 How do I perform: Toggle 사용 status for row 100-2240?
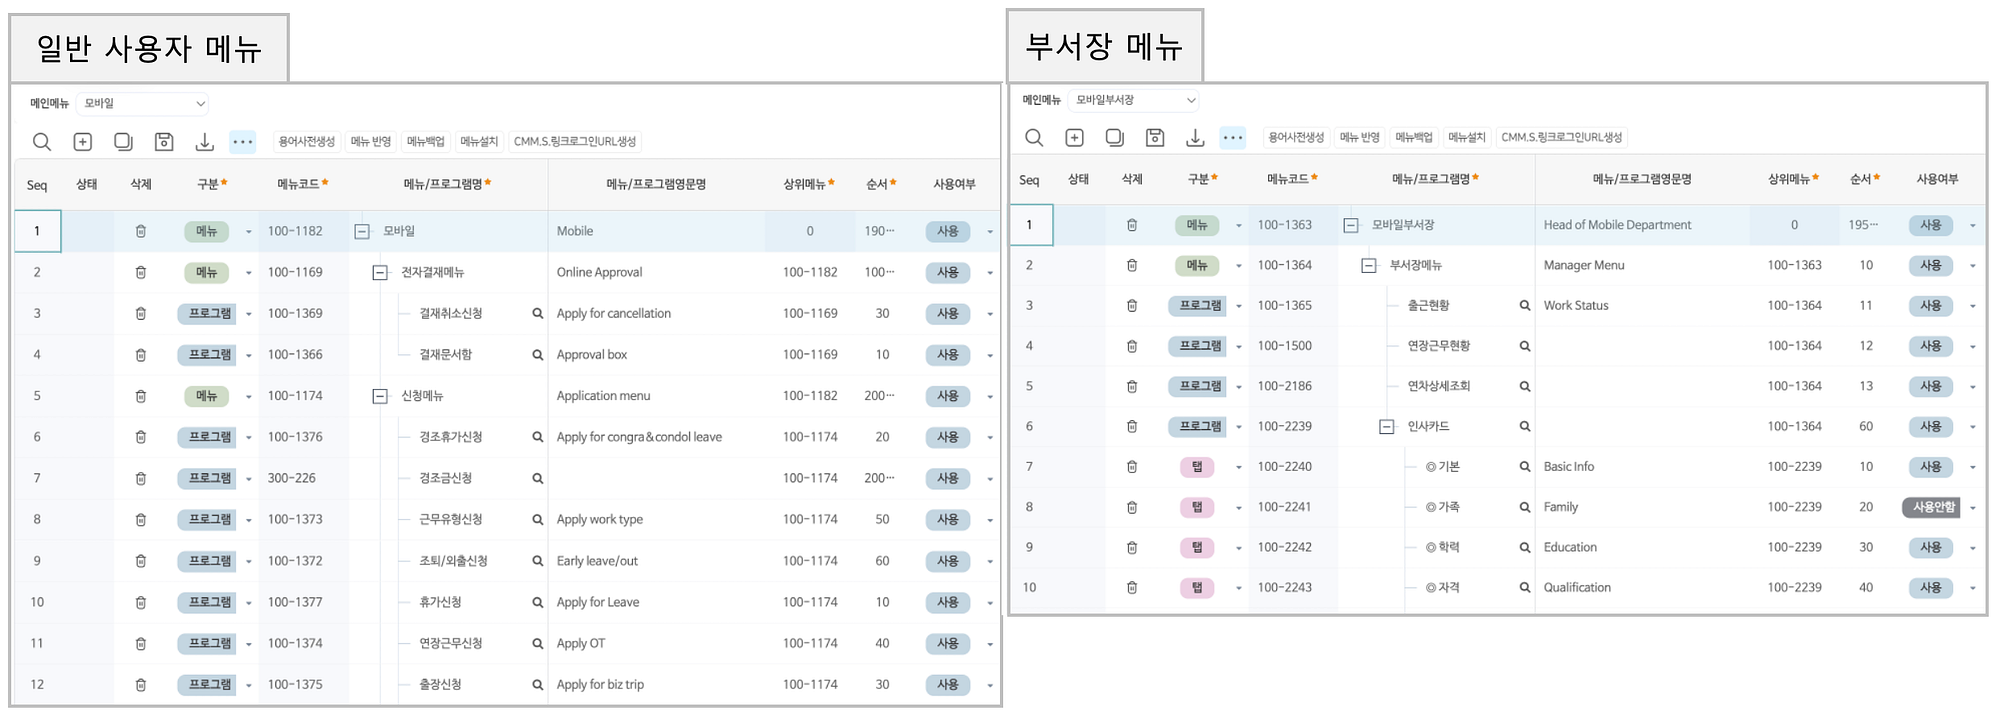[1931, 466]
